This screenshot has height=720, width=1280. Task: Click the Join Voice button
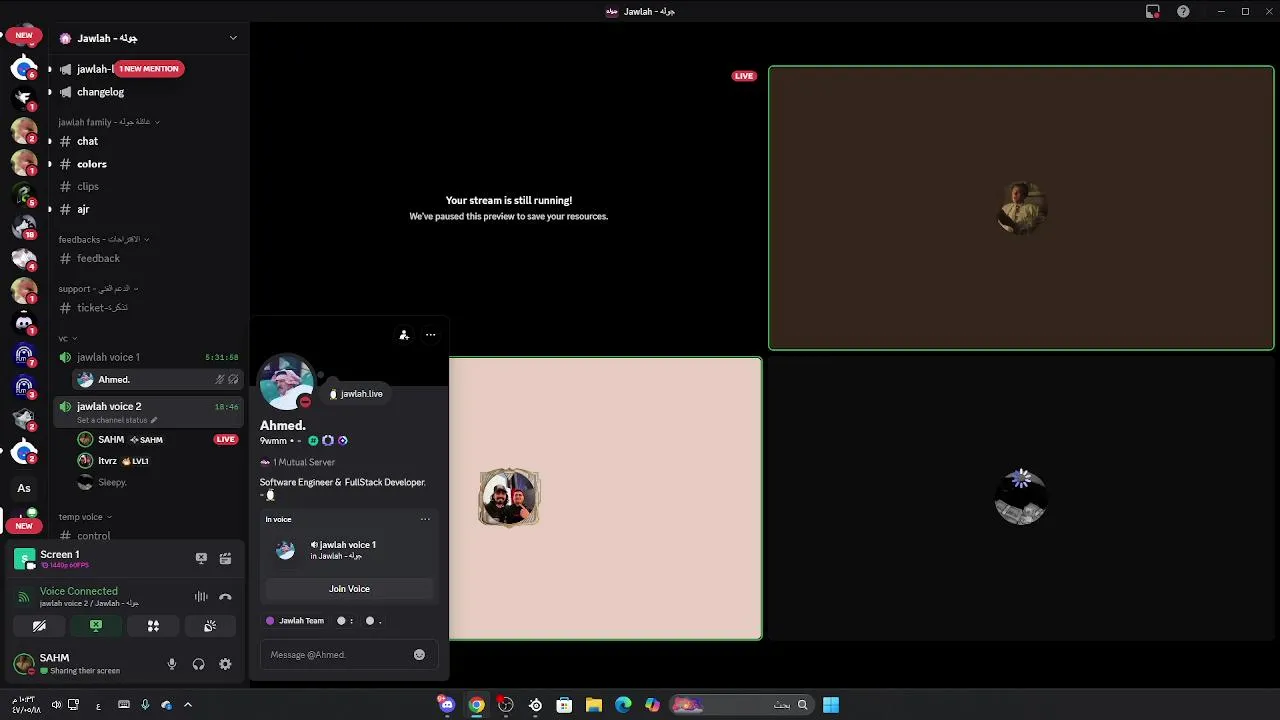[349, 589]
